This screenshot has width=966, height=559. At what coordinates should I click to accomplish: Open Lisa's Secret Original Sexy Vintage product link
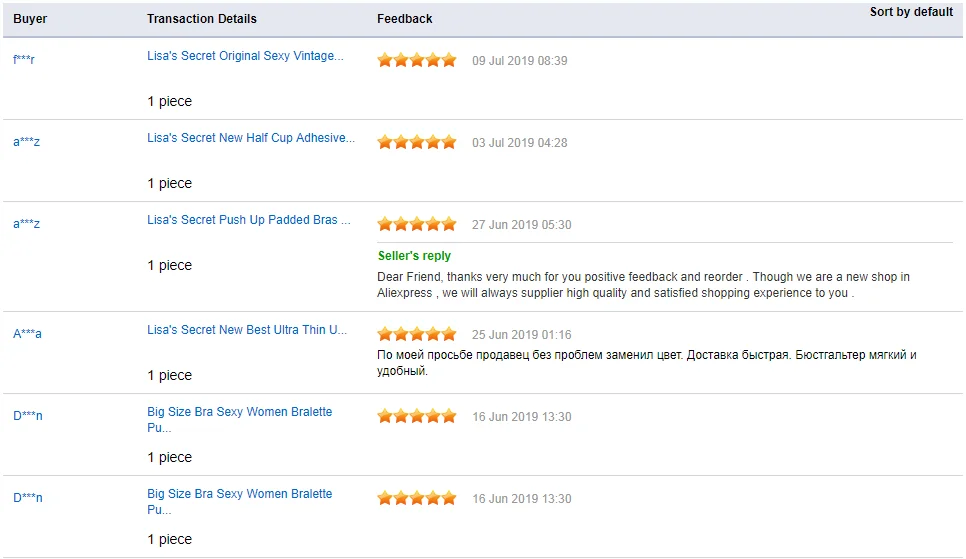(245, 56)
